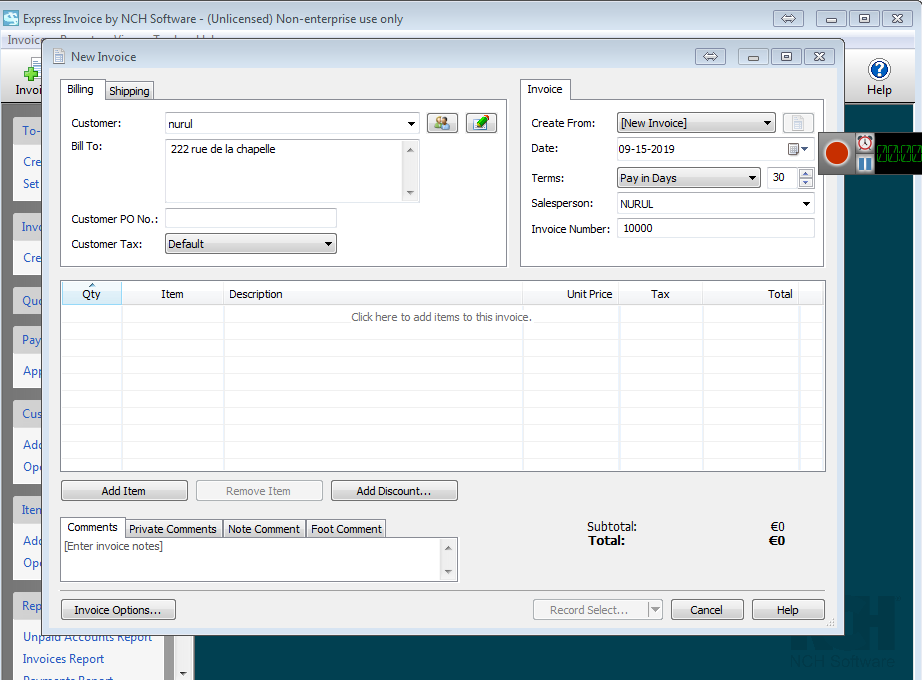Increase payment days with up stepper

(806, 173)
